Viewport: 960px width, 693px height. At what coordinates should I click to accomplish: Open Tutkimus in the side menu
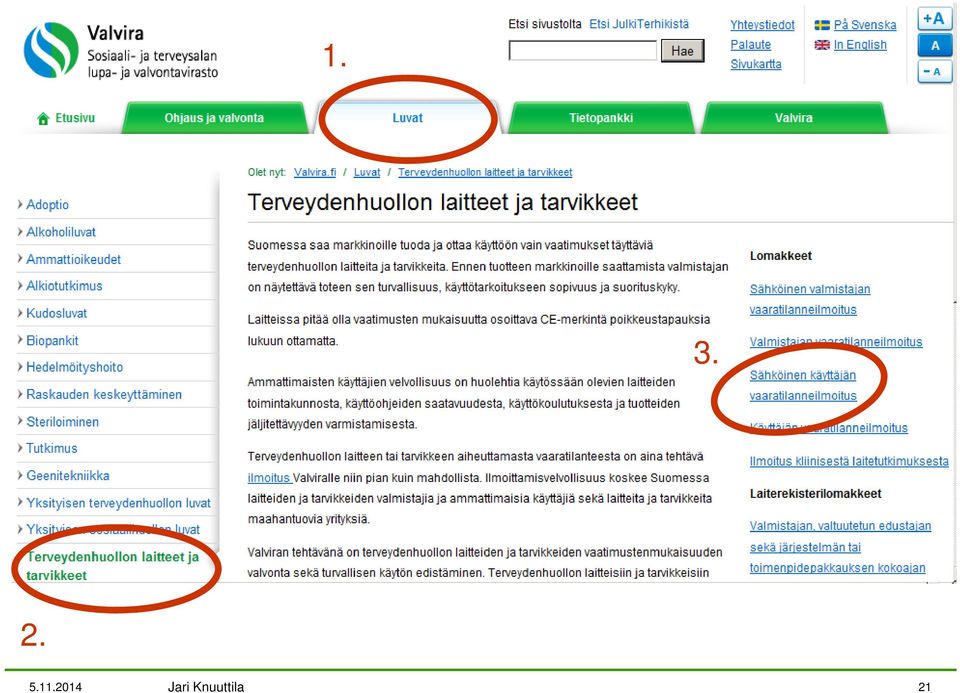pos(51,449)
